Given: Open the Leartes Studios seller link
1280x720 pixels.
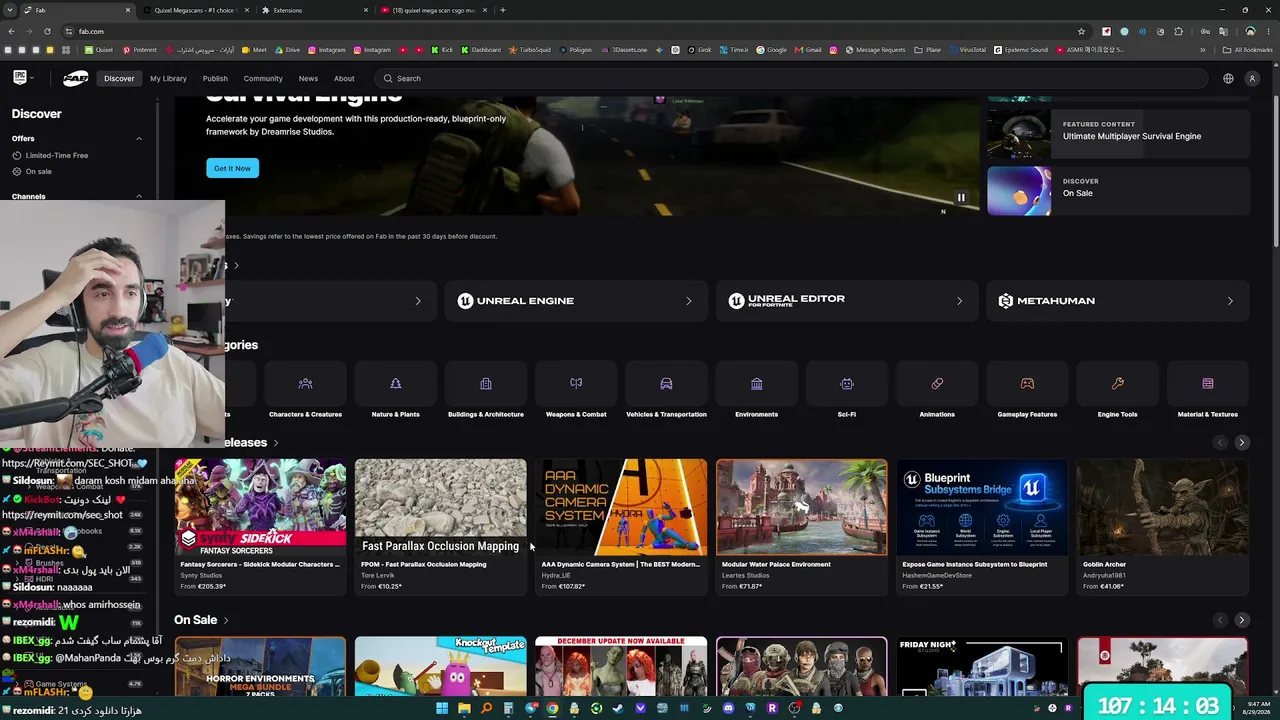Looking at the screenshot, I should coord(745,575).
